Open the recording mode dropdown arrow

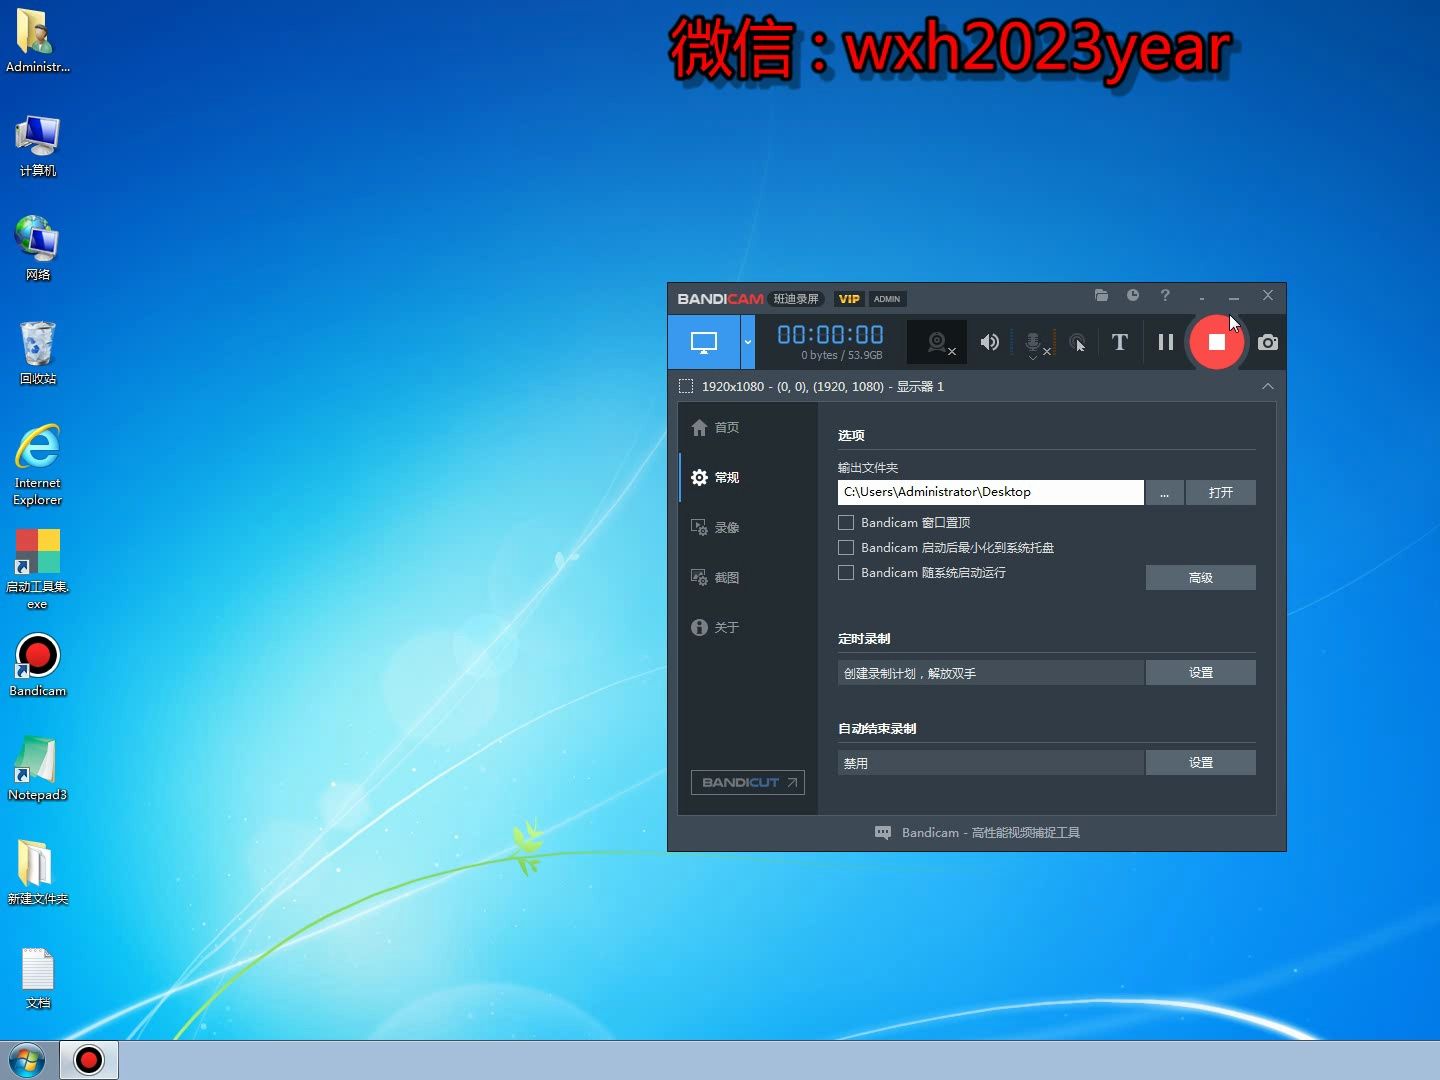point(747,342)
